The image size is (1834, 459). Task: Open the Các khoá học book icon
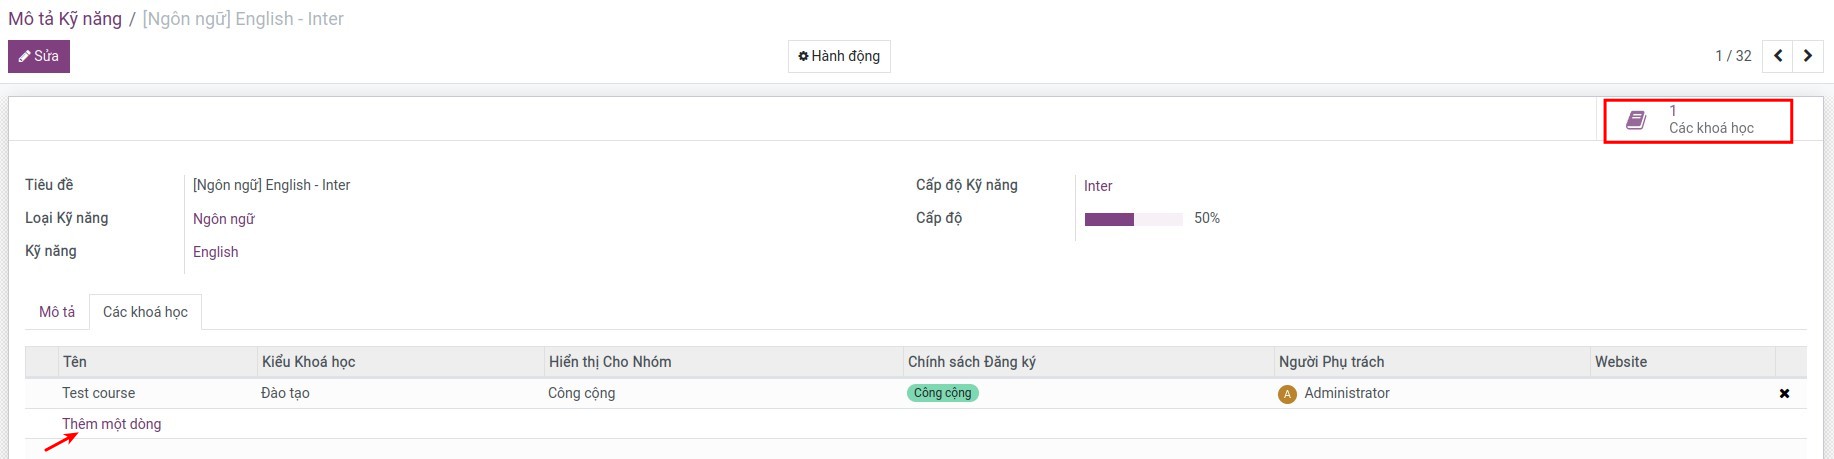1636,120
